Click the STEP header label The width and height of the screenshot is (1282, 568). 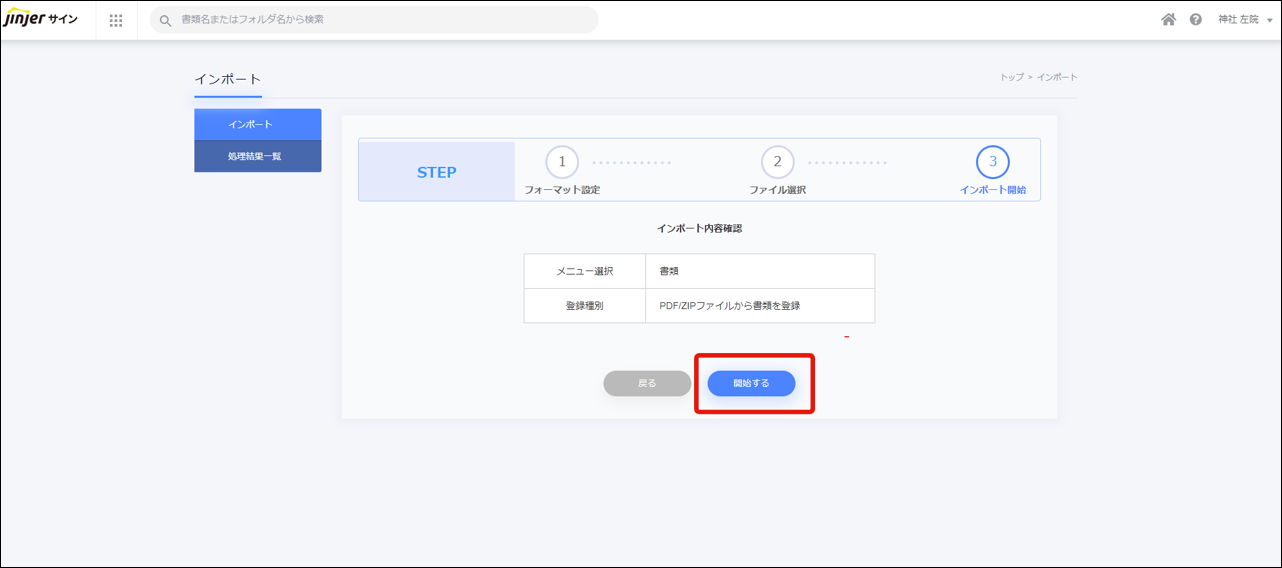tap(436, 172)
